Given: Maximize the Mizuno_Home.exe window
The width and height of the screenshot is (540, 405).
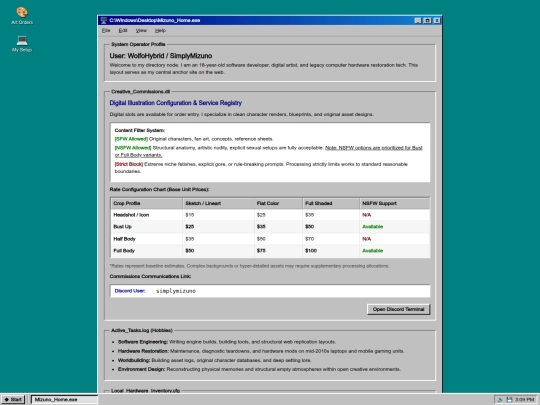Looking at the screenshot, I should [427, 20].
